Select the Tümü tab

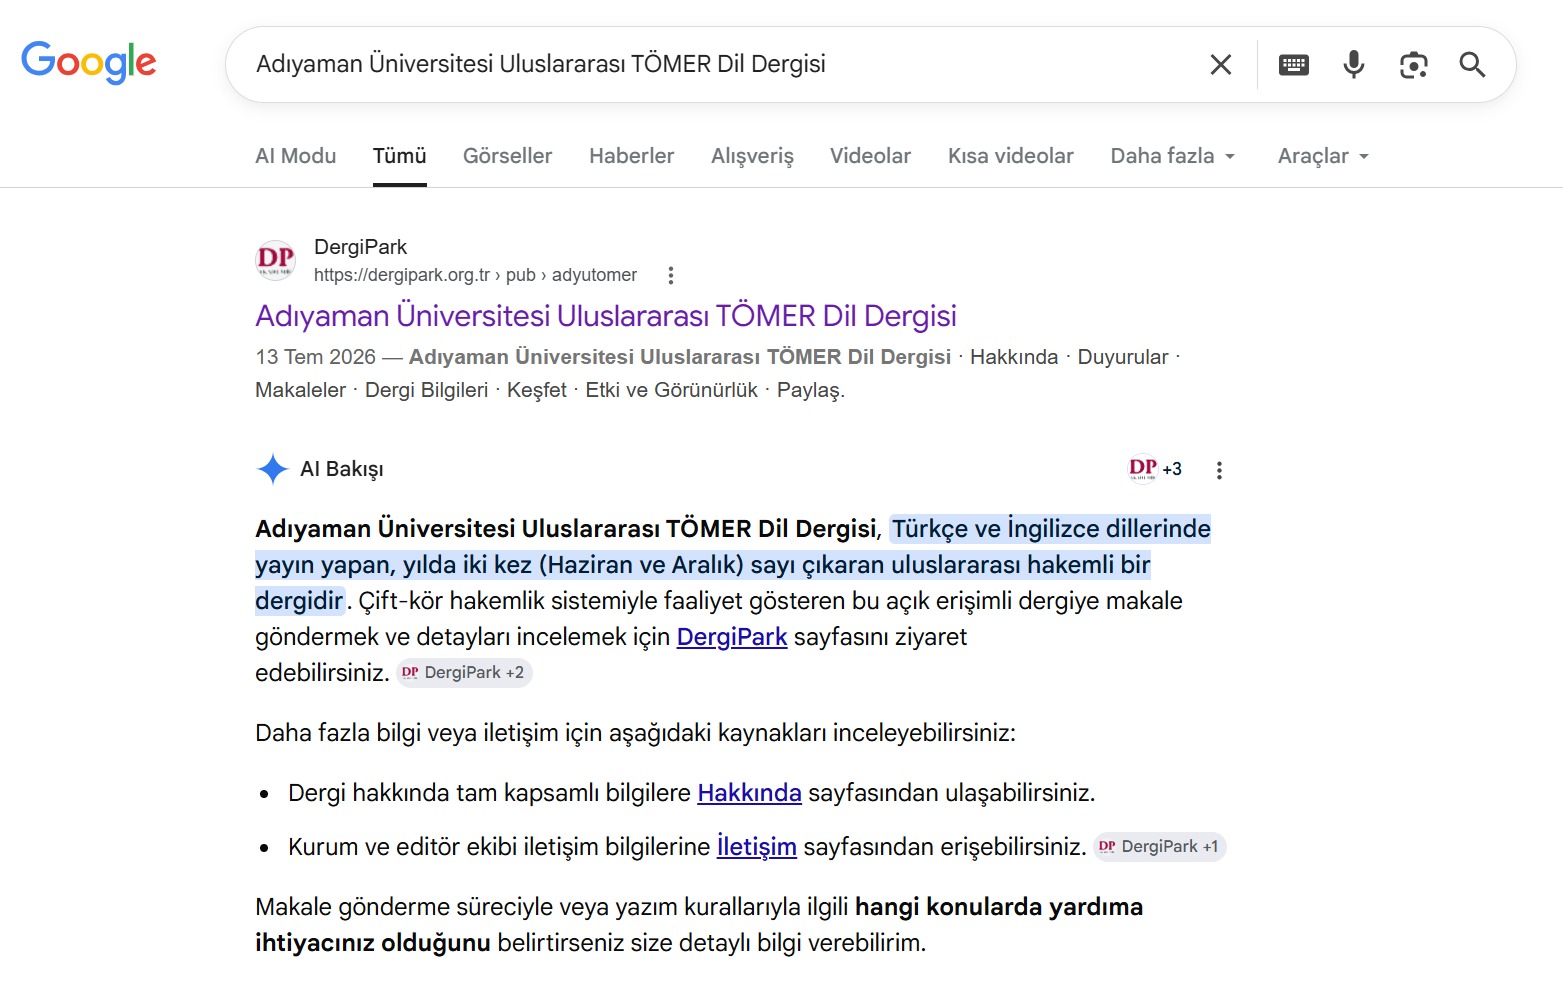(400, 156)
